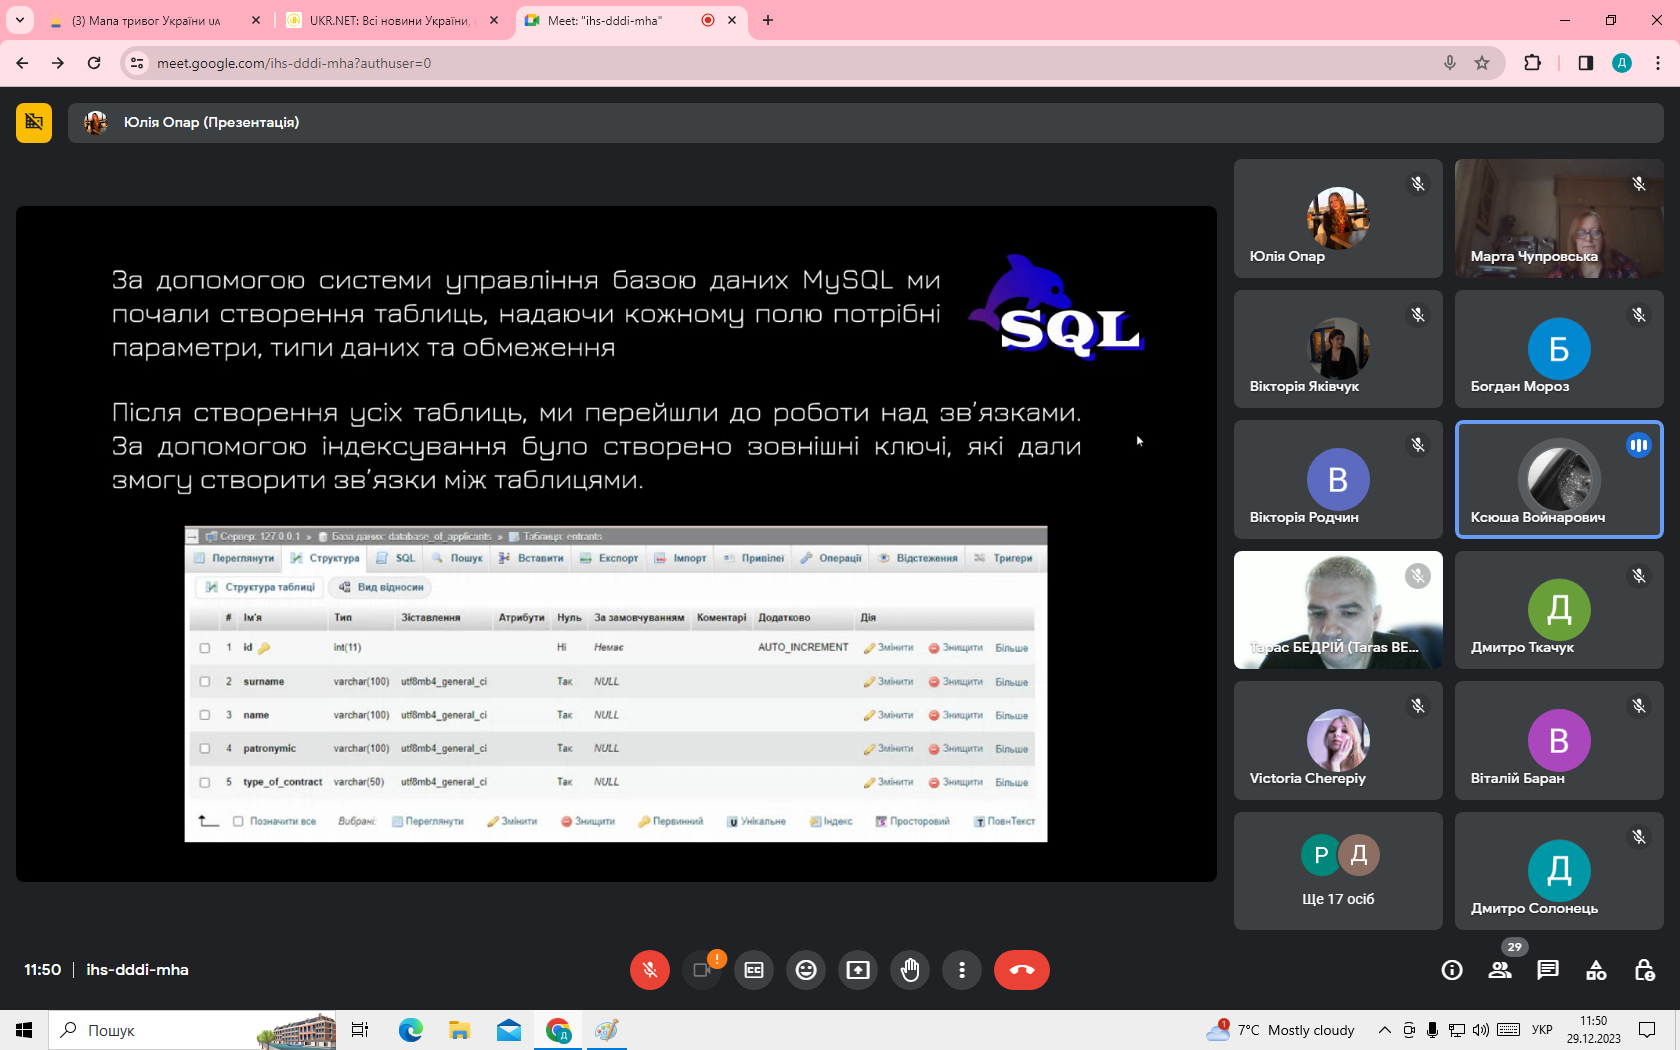Select Ксюша Войнарович video tile
This screenshot has height=1050, width=1680.
[x=1558, y=480]
